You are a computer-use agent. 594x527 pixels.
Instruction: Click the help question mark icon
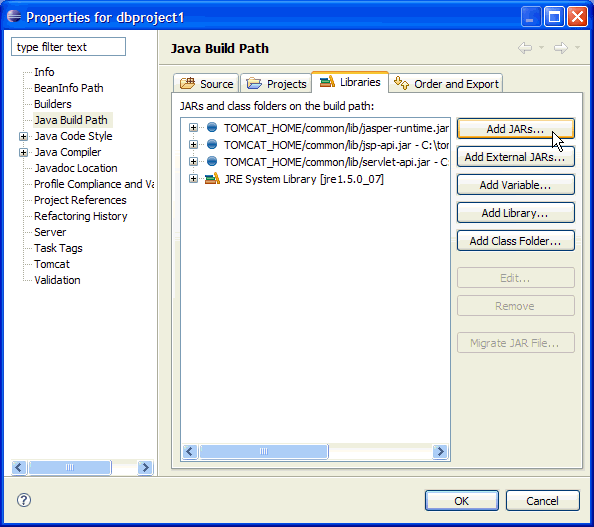(x=24, y=500)
